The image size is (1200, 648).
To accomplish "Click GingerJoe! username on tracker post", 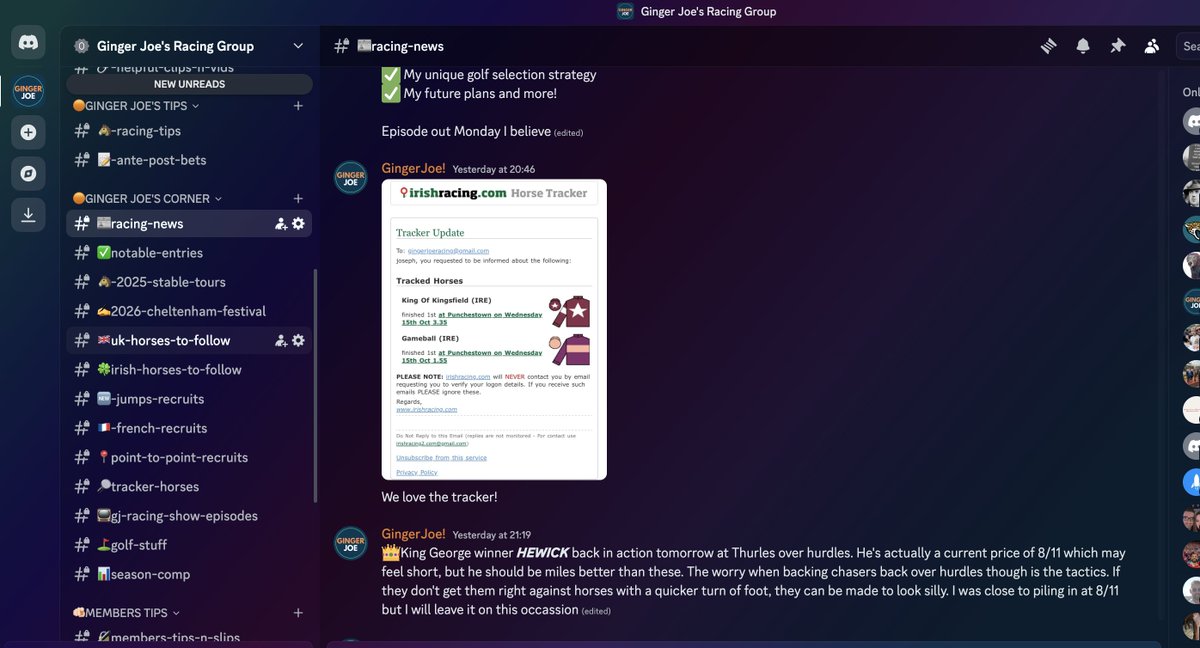I will tap(413, 169).
